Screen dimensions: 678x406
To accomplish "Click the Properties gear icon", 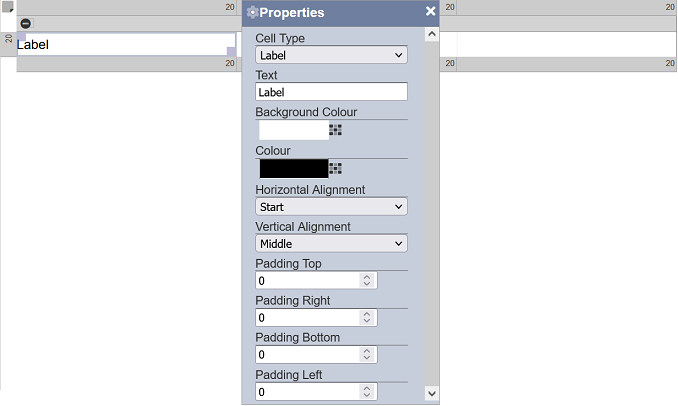I will (253, 12).
